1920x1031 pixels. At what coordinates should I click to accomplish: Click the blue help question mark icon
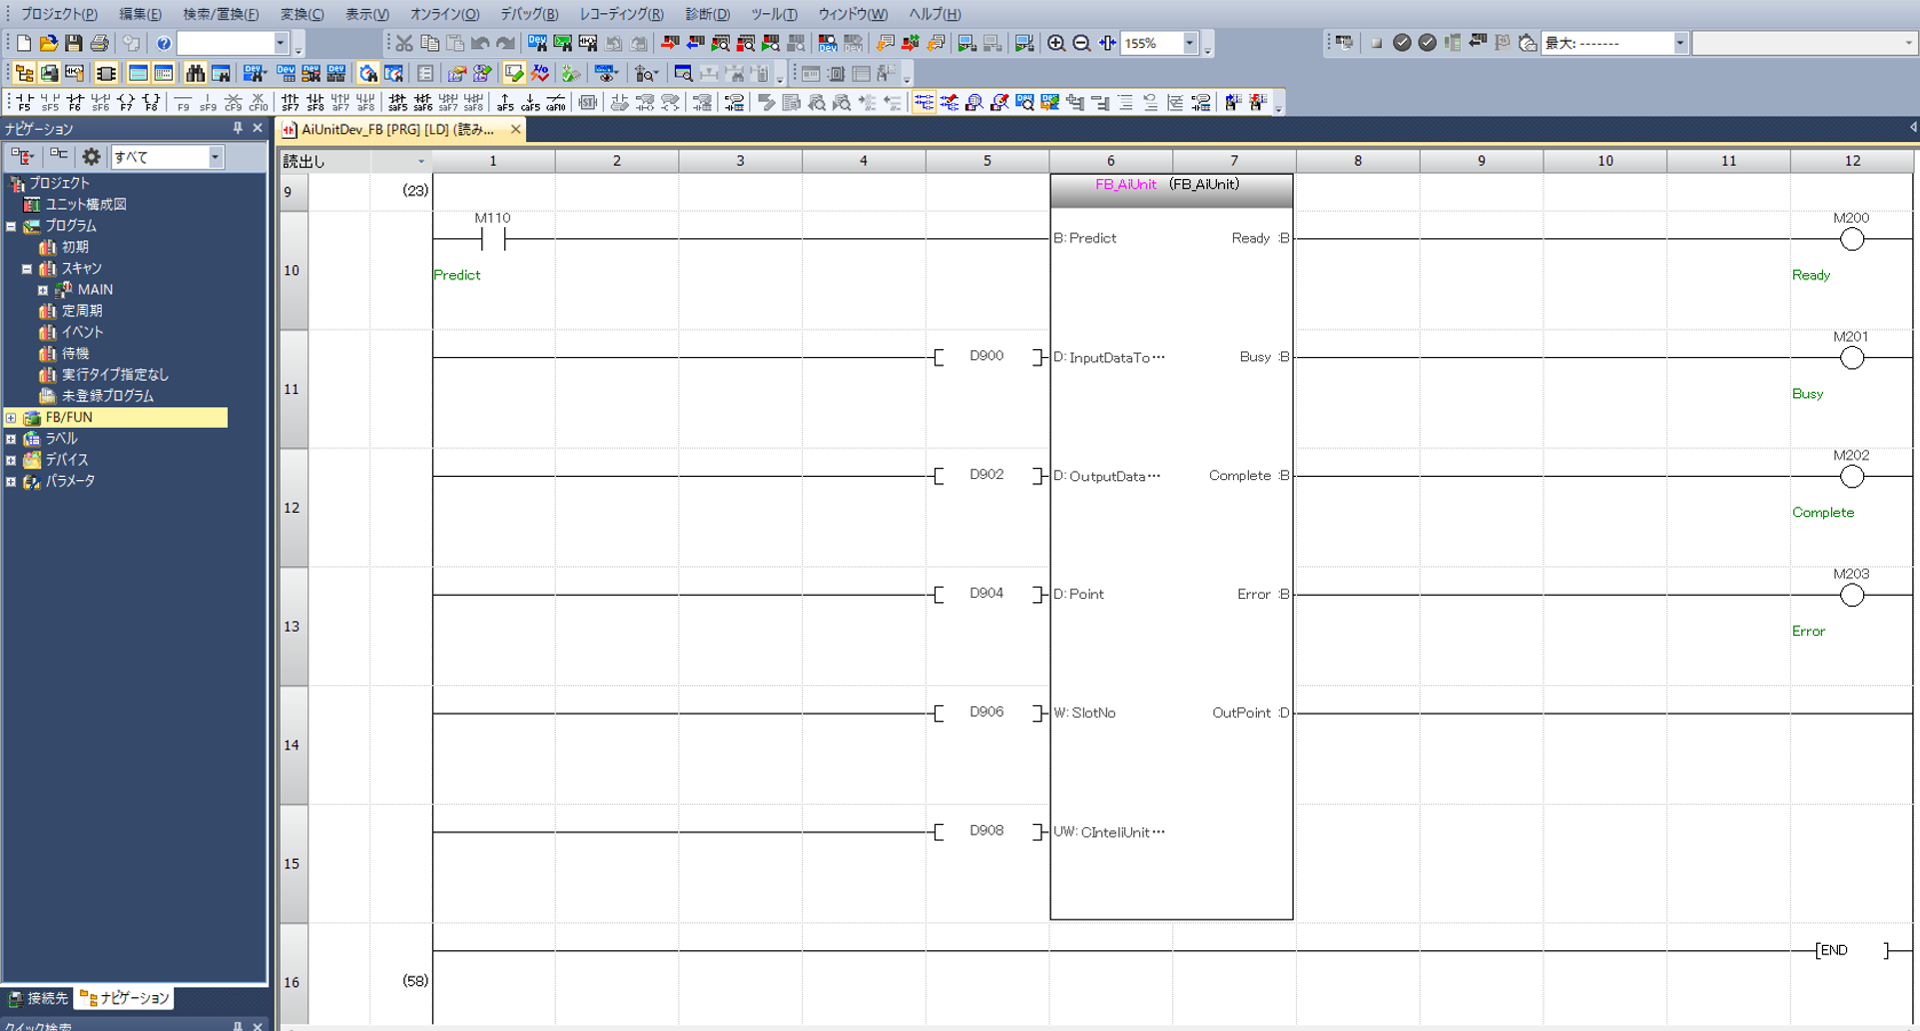(164, 43)
